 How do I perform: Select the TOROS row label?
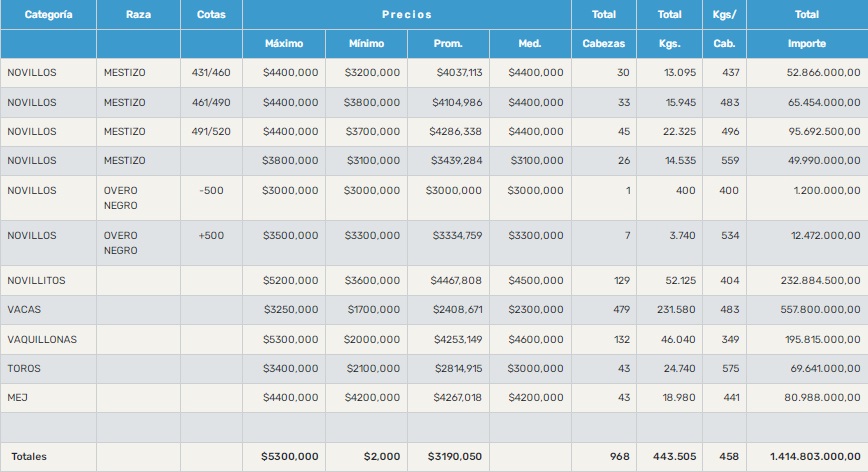click(23, 369)
